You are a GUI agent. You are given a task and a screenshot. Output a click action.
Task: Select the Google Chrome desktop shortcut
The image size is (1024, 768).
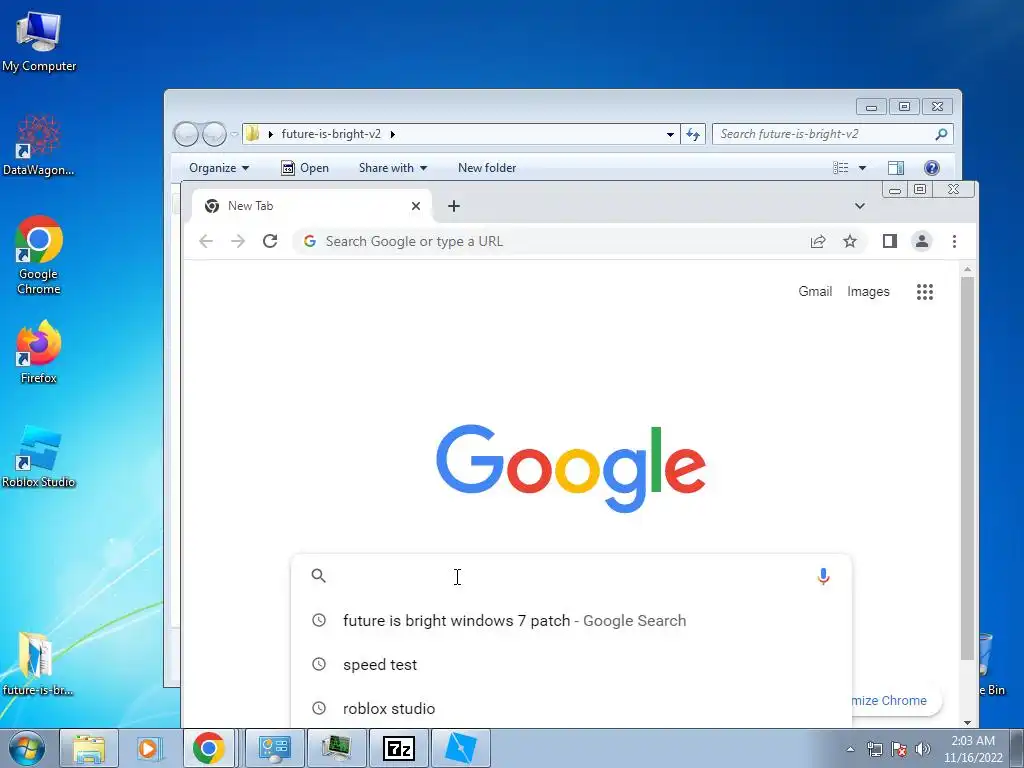pos(39,255)
